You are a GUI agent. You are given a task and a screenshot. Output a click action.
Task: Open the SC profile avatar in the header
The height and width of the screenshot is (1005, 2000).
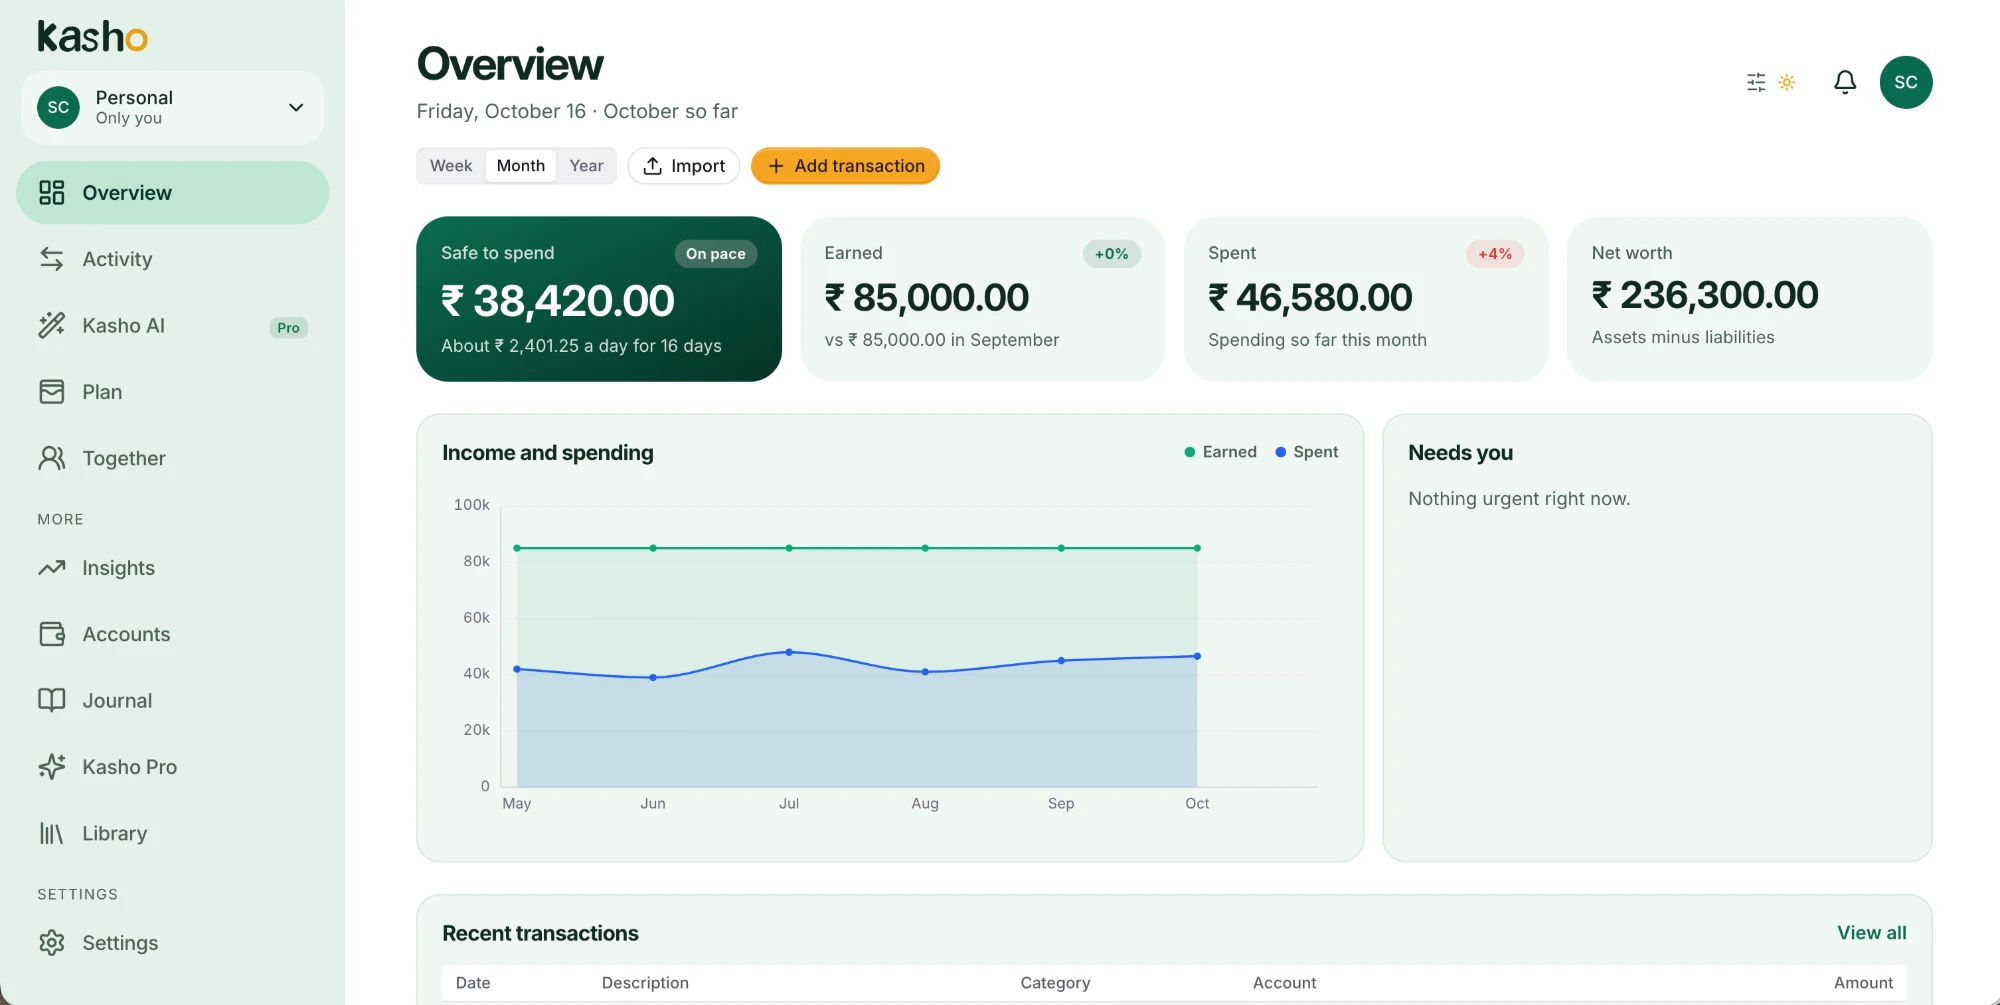(1906, 82)
